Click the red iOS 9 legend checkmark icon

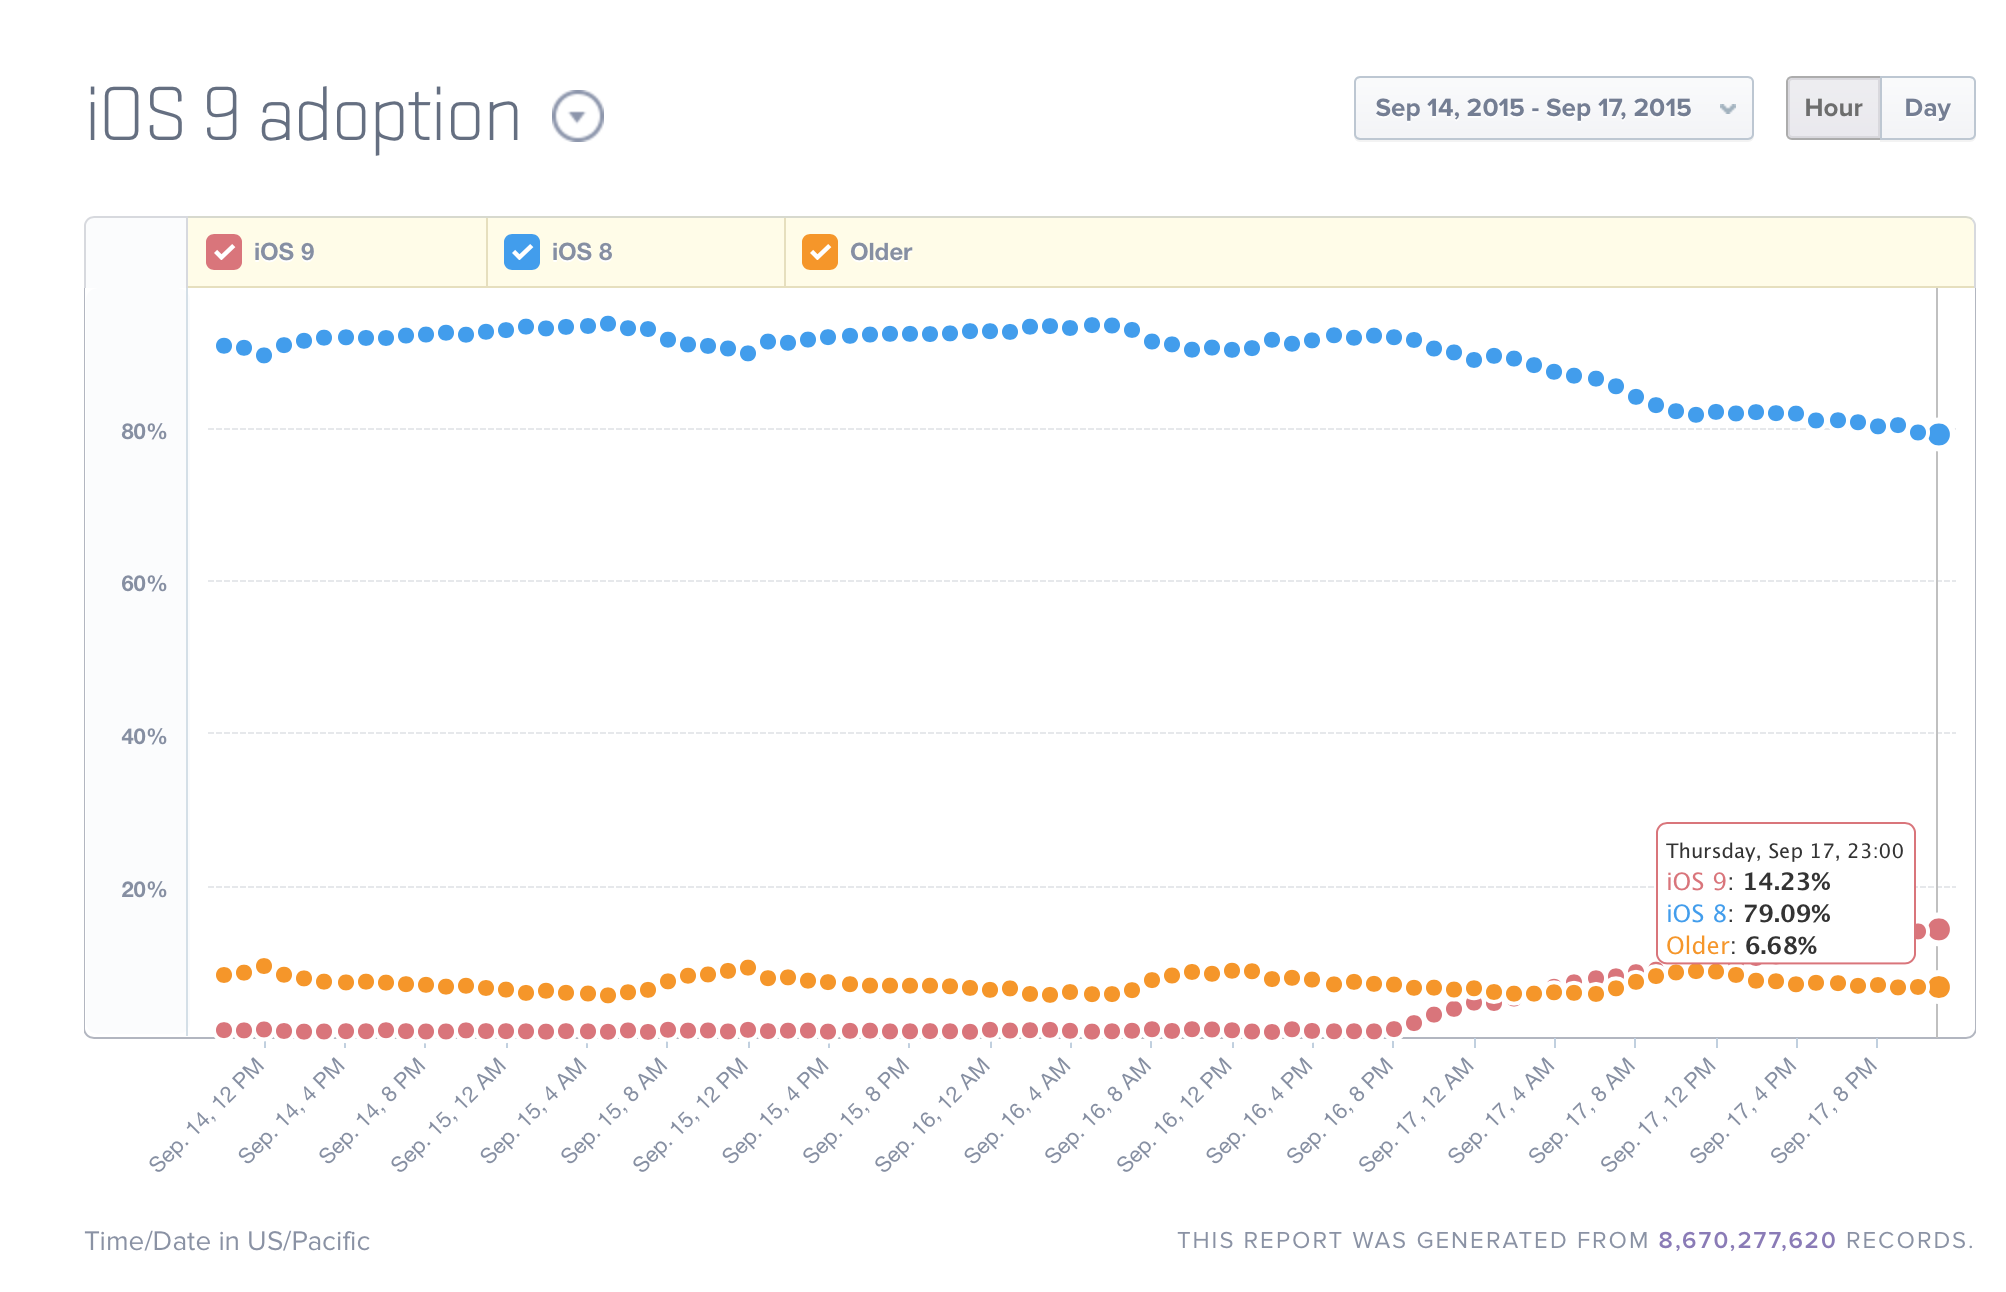pos(222,252)
